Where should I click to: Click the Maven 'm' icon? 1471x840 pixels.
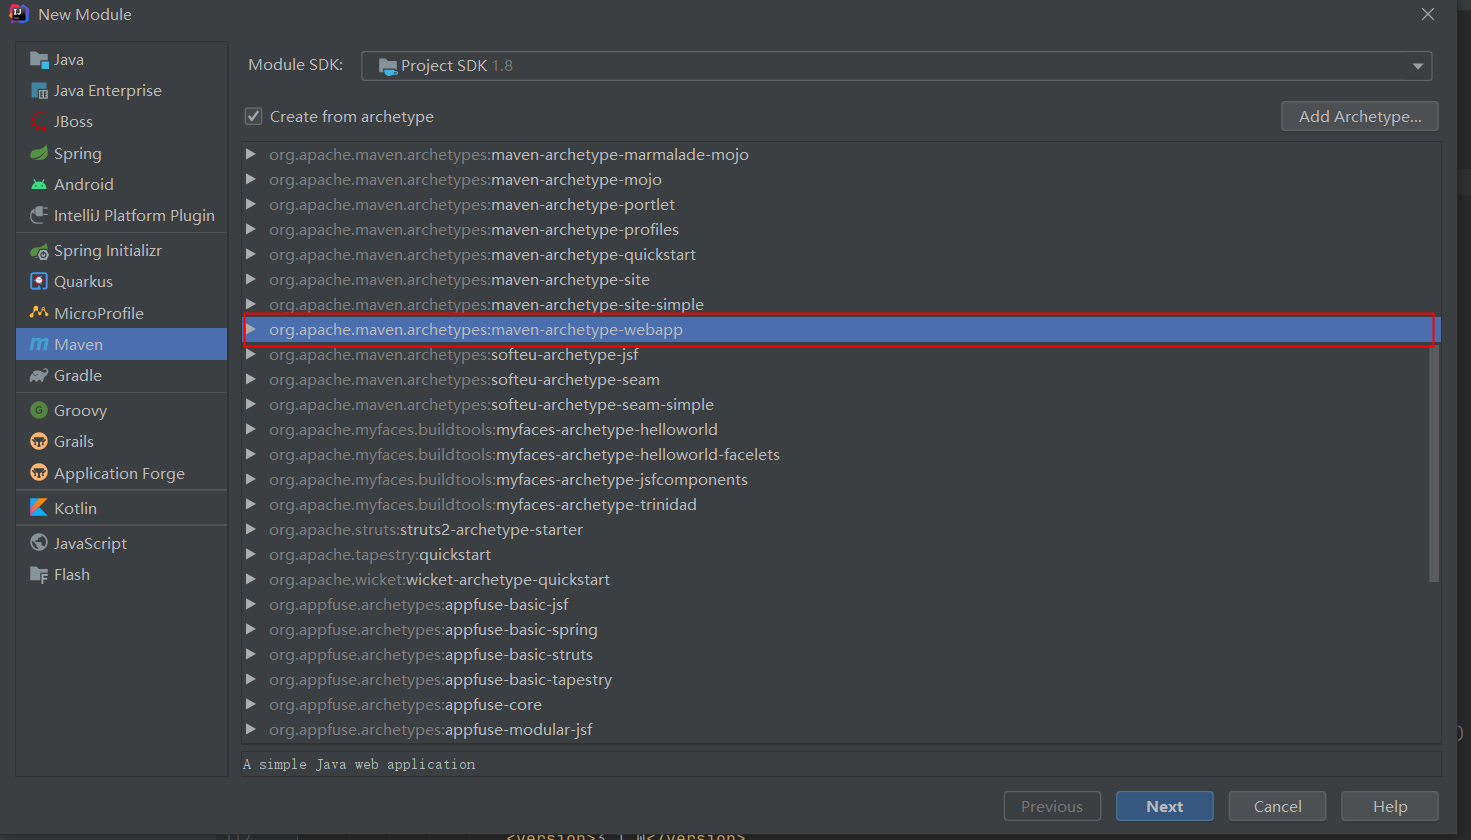click(x=39, y=344)
